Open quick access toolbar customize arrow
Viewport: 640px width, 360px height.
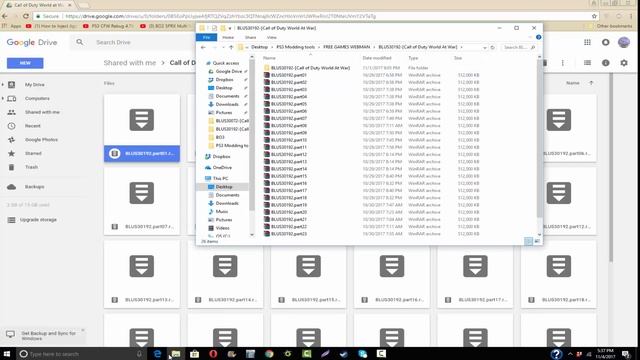coord(230,28)
